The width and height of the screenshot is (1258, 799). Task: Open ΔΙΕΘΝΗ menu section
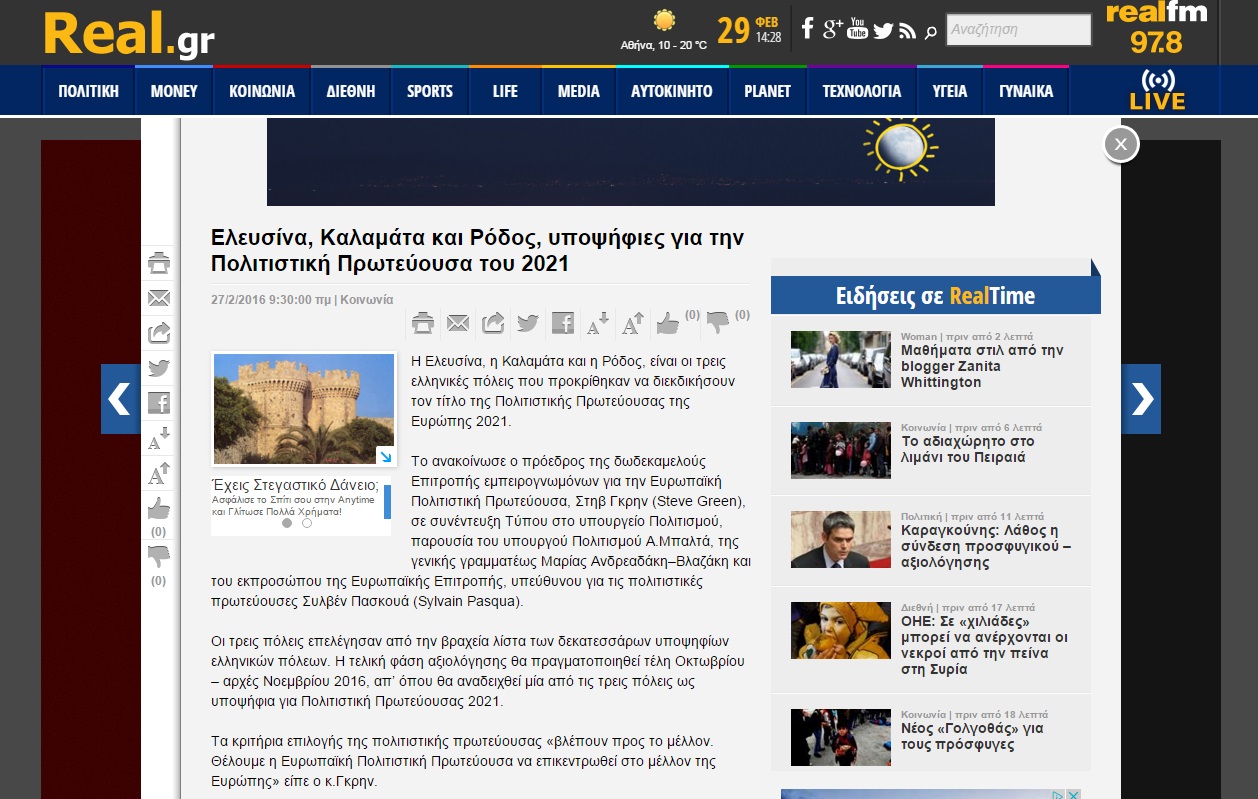(x=350, y=91)
